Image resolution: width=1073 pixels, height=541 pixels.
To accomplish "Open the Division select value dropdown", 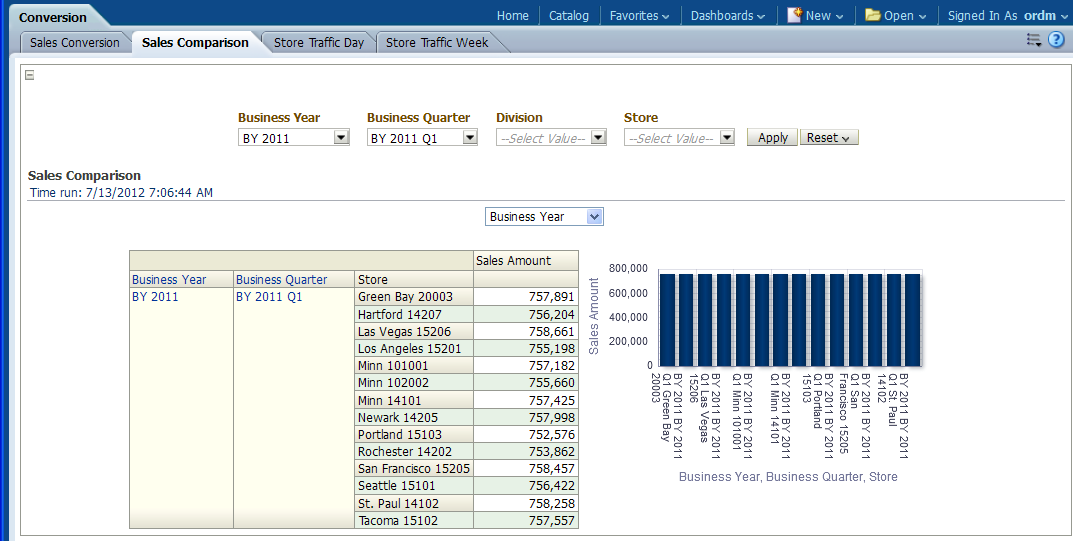I will (598, 138).
